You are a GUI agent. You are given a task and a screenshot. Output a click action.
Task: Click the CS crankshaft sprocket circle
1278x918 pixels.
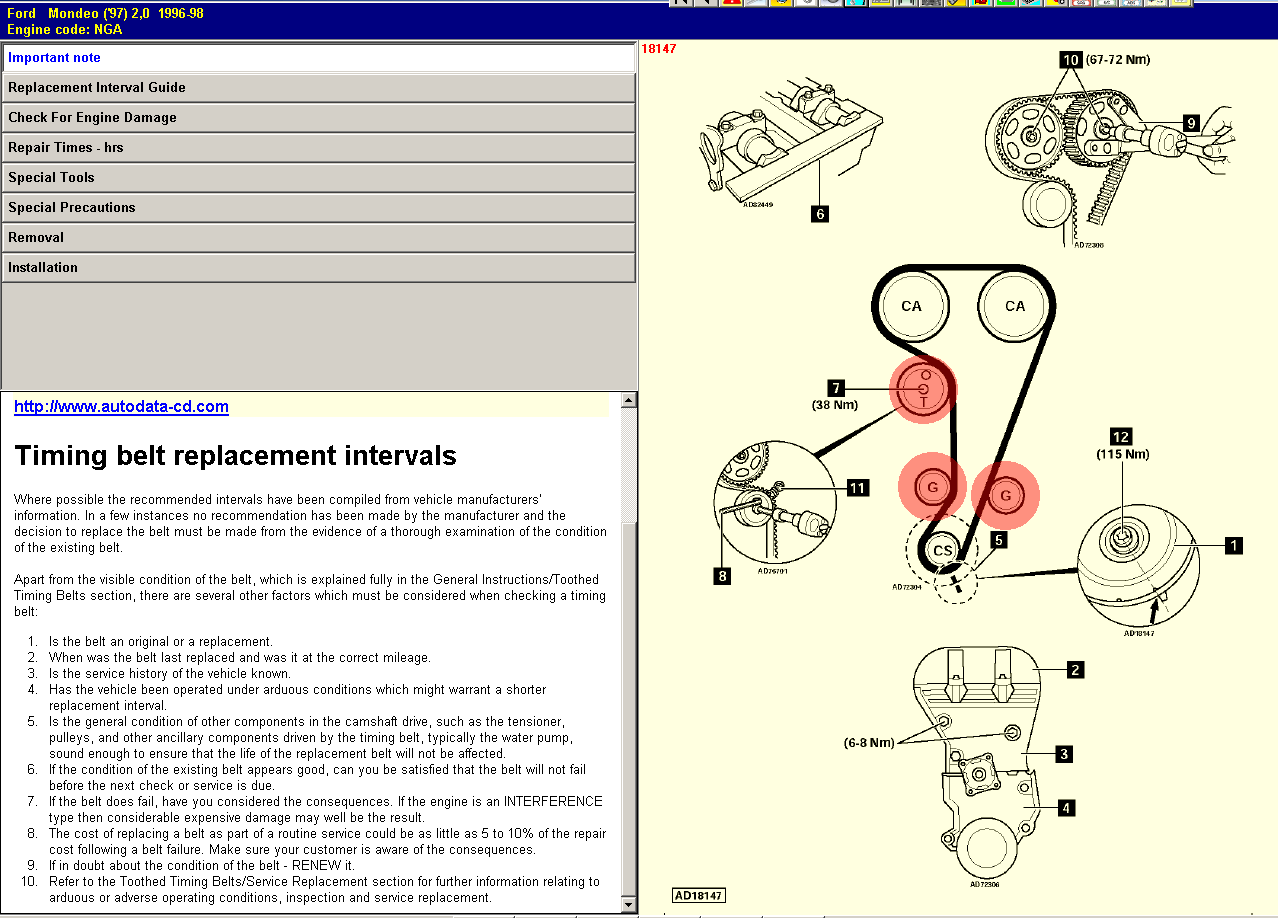pos(942,550)
